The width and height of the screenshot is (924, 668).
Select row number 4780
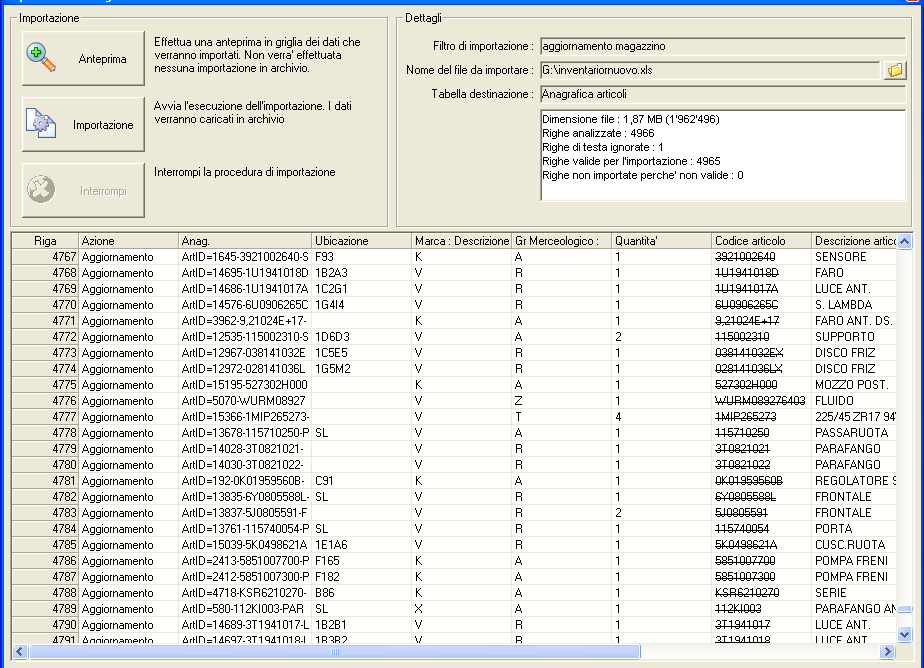click(45, 465)
